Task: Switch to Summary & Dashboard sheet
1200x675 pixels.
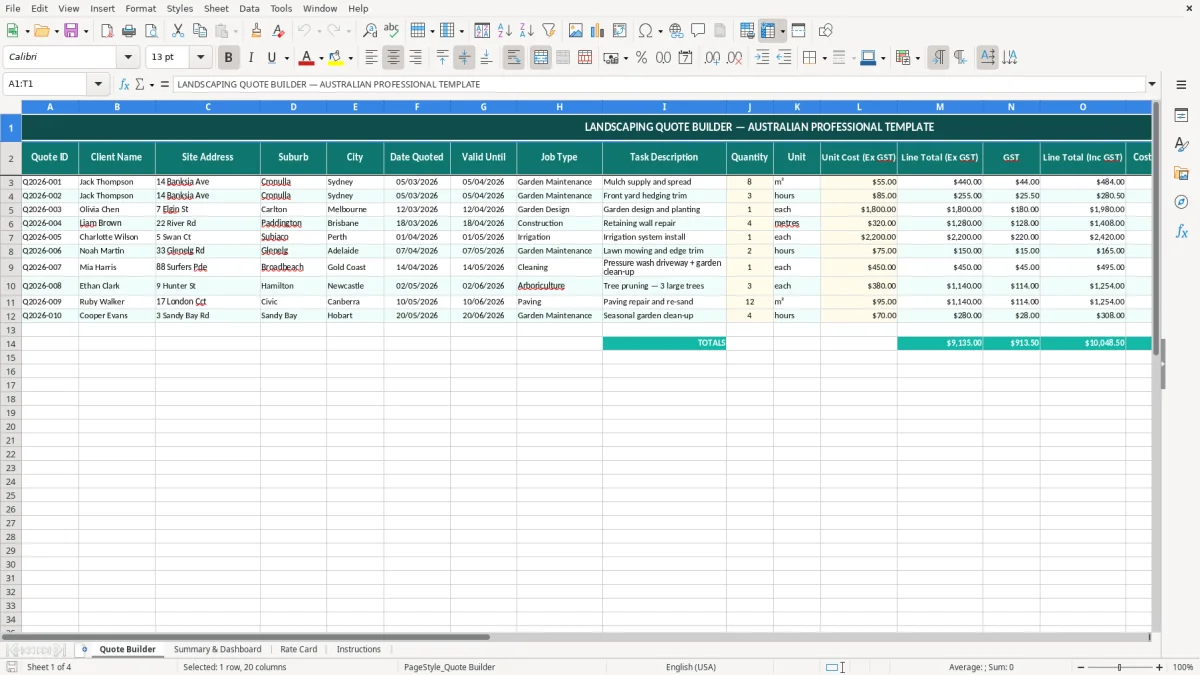Action: 217,650
